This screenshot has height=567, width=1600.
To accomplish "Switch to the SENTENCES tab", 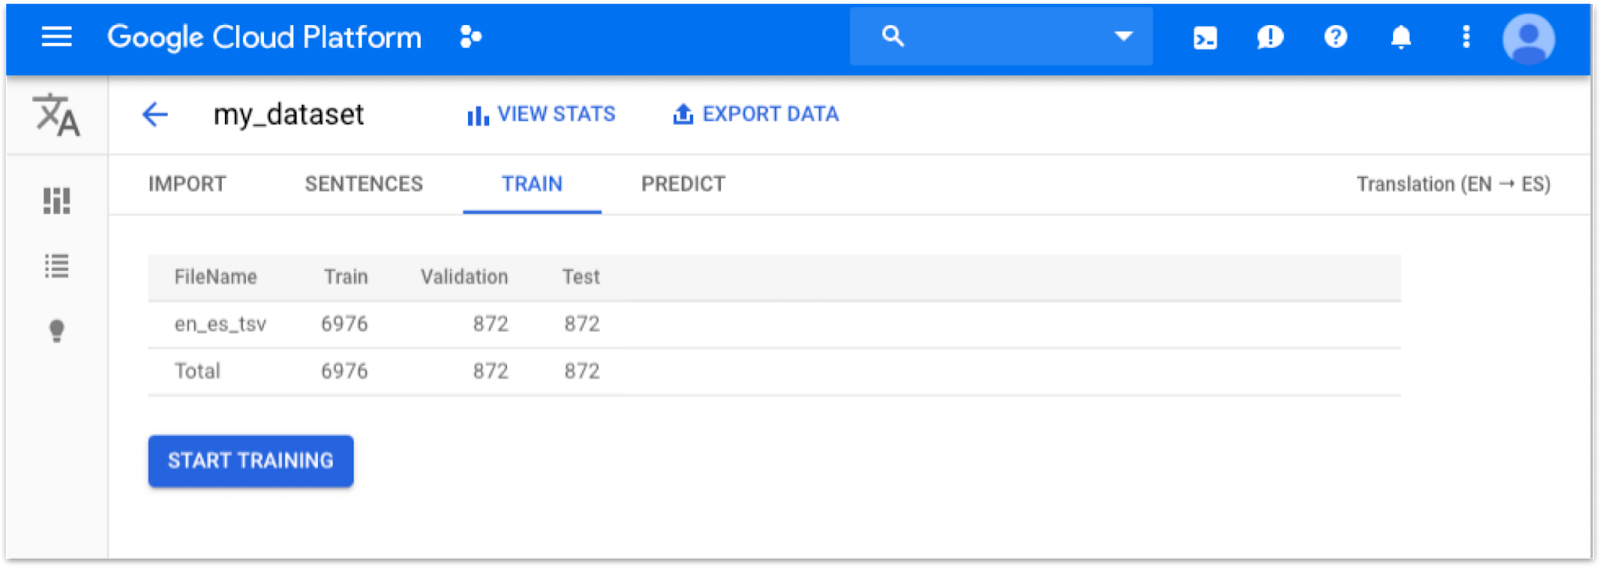I will click(x=364, y=184).
